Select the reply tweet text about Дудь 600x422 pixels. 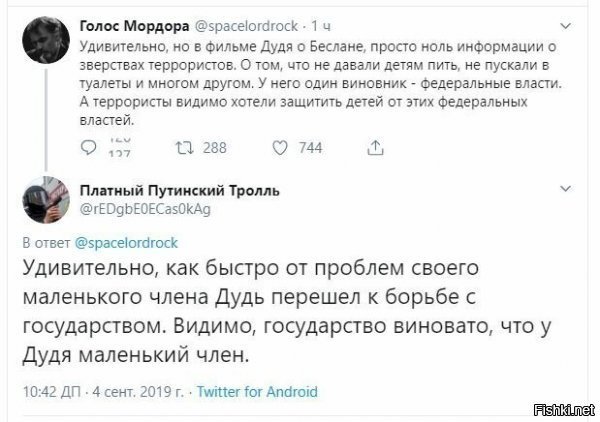pyautogui.click(x=287, y=311)
